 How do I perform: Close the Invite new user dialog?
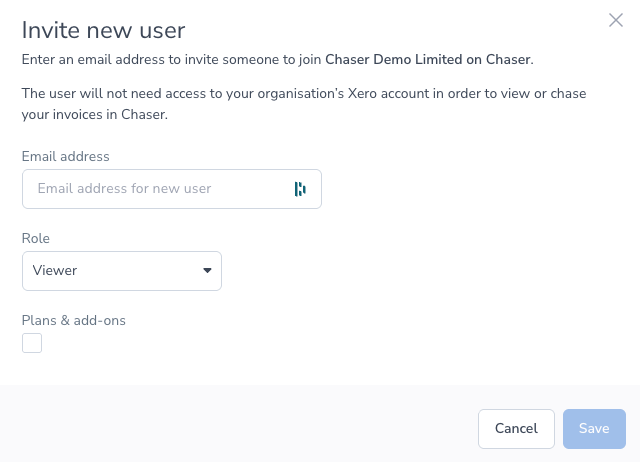(616, 20)
